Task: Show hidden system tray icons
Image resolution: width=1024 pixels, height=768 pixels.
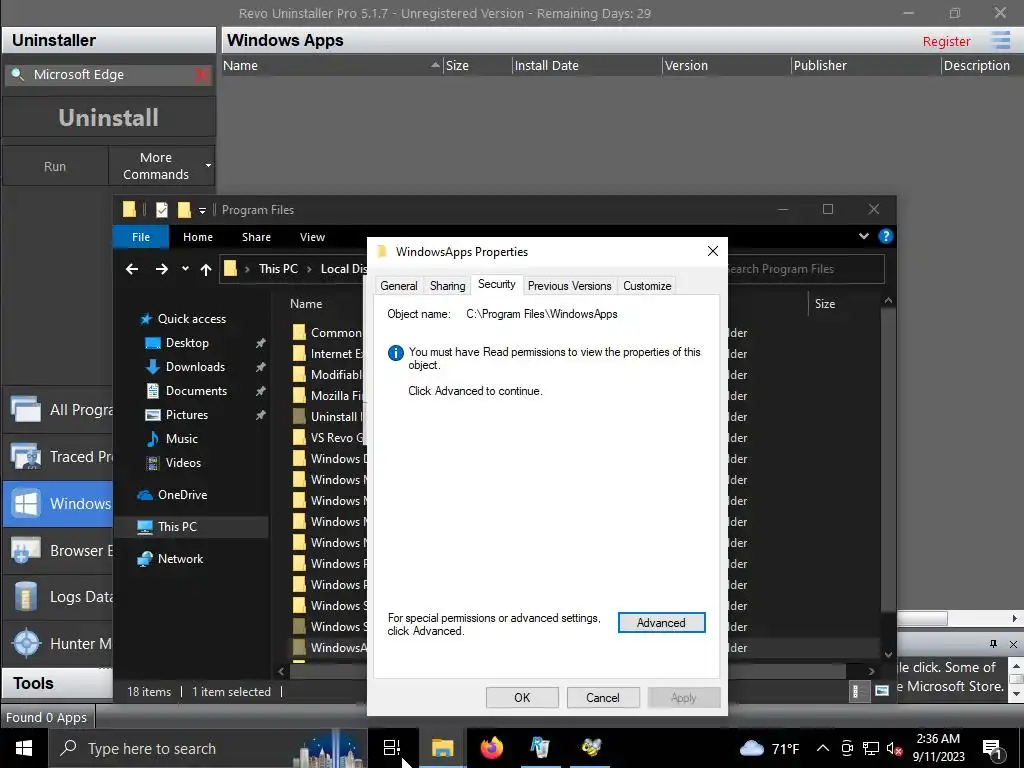Action: pyautogui.click(x=823, y=748)
